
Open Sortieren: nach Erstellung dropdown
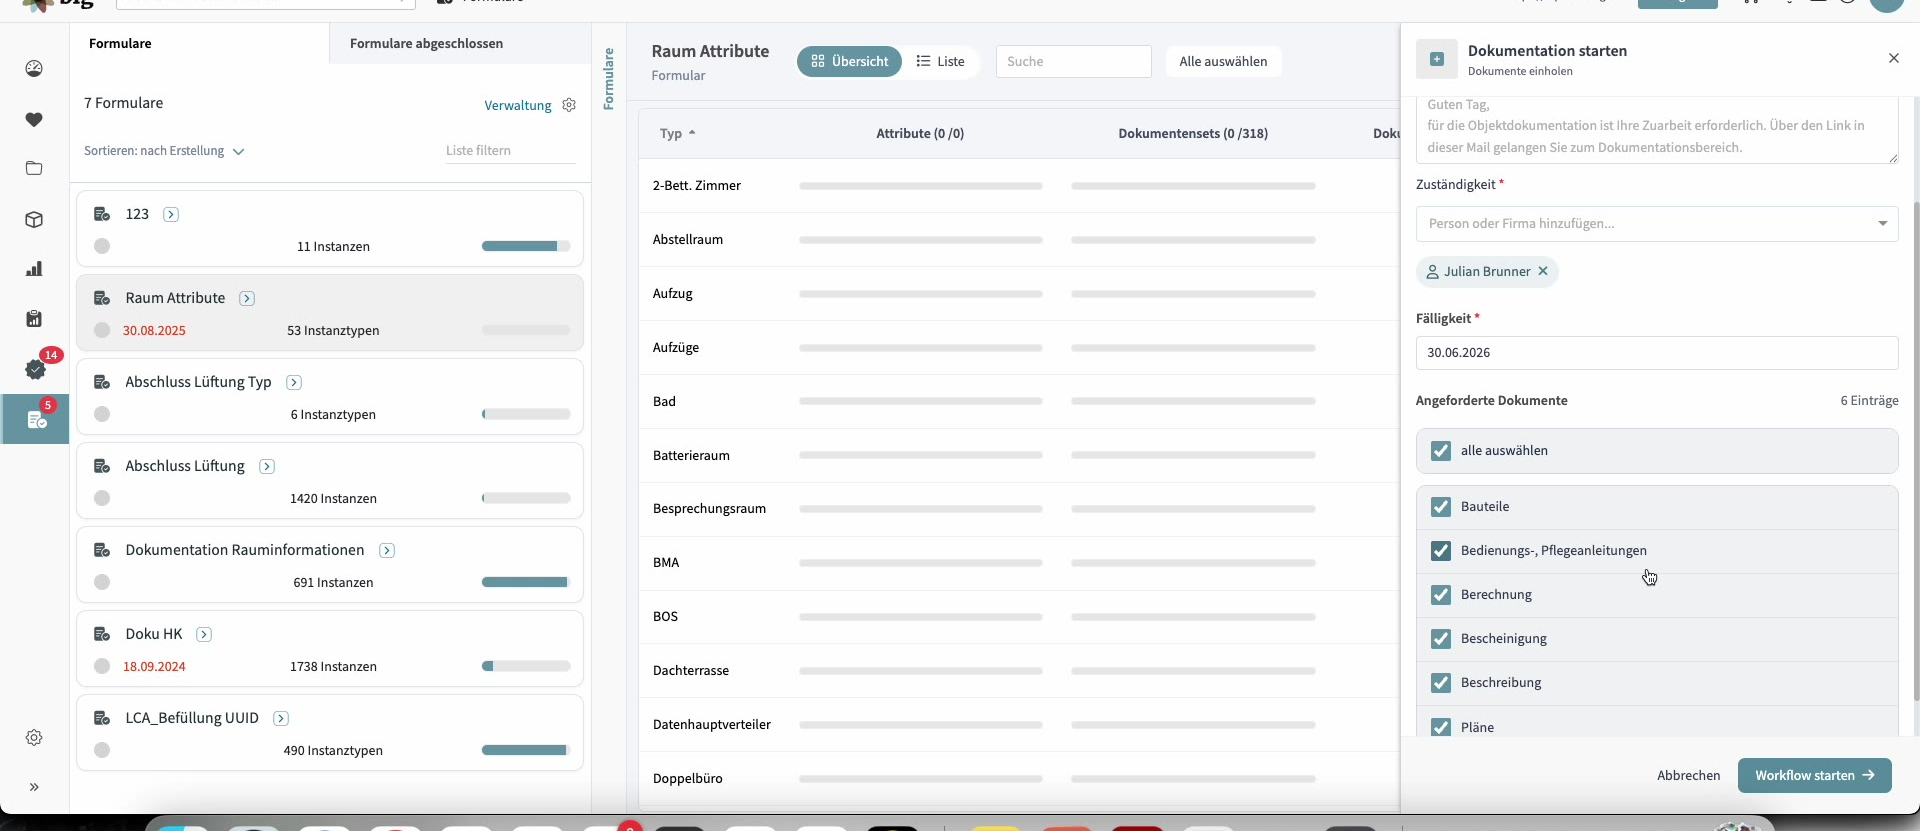164,151
